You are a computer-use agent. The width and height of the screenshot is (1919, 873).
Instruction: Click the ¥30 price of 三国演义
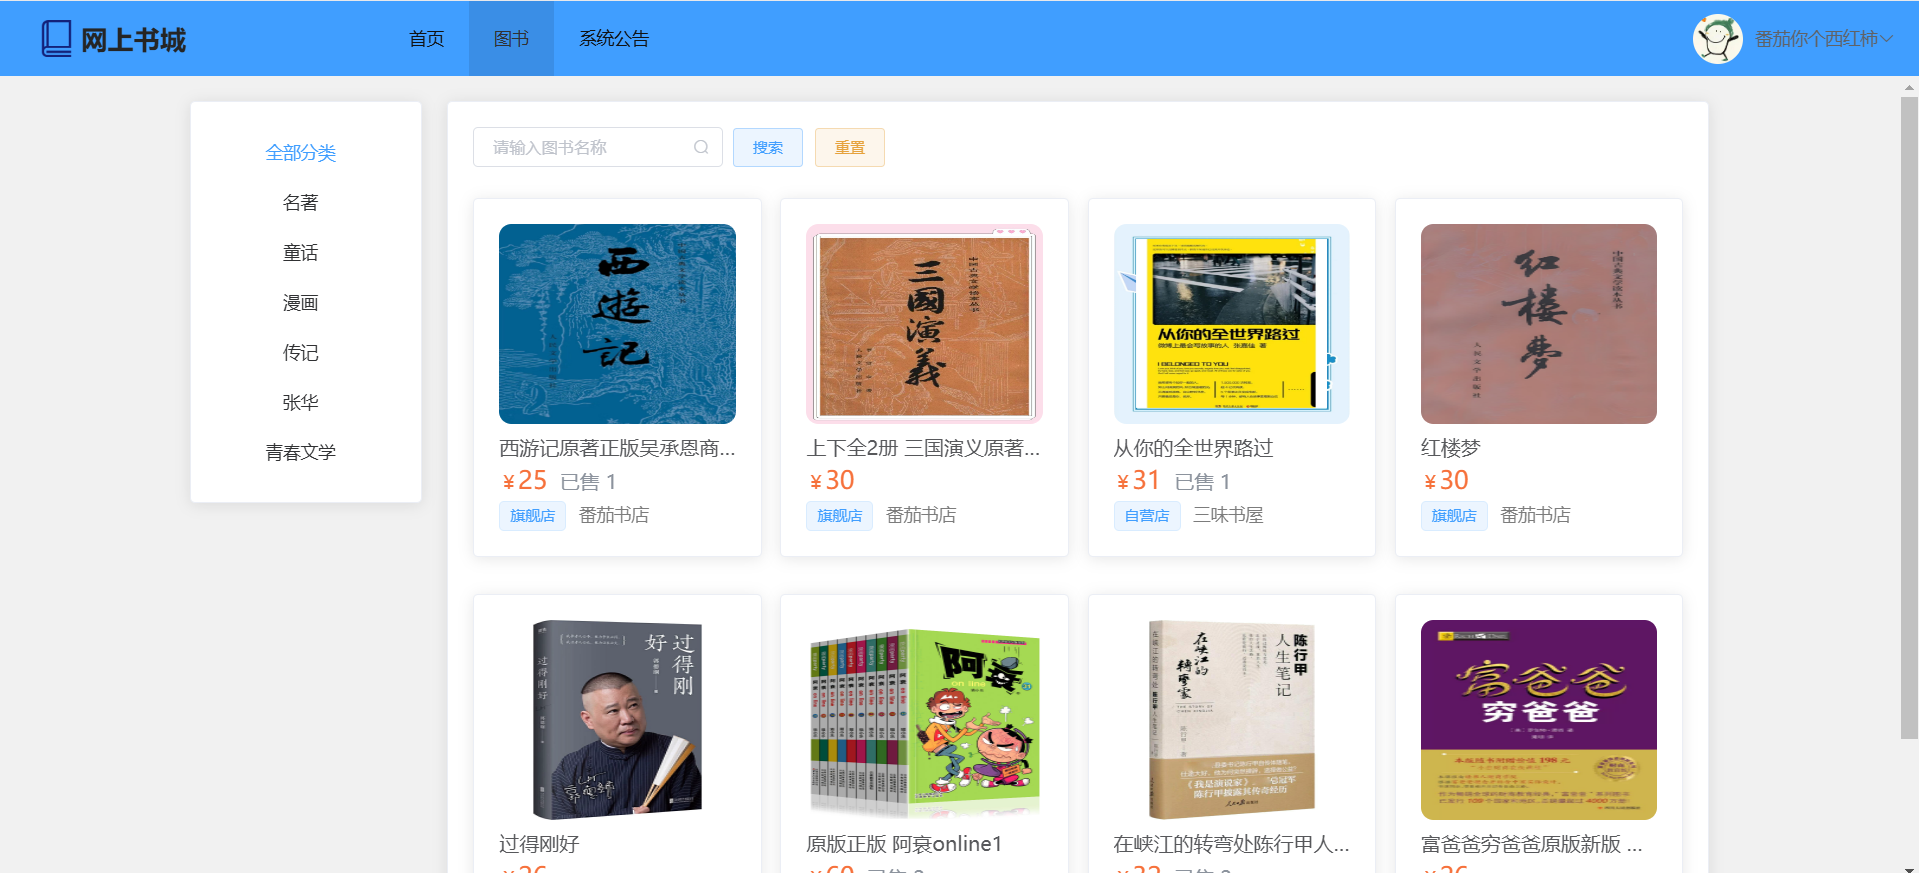point(832,481)
